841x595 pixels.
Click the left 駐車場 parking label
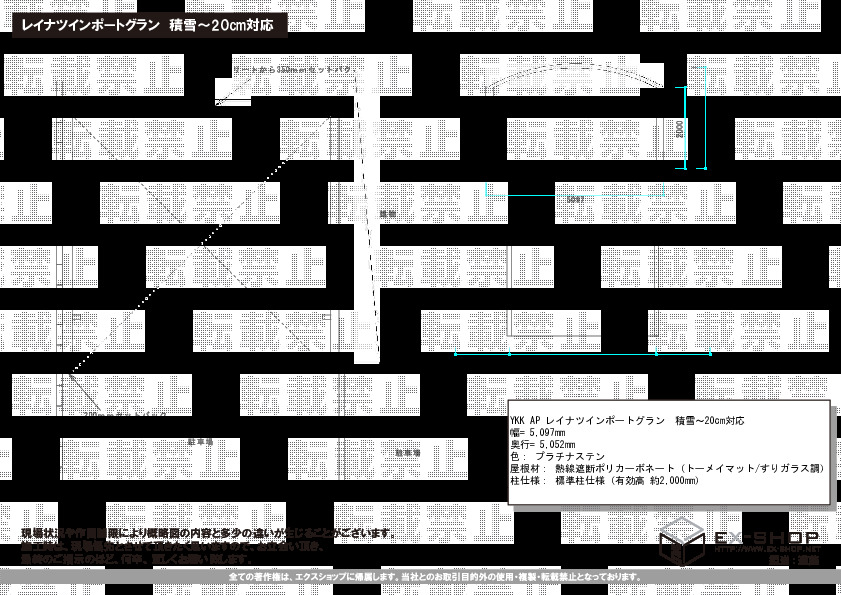(x=200, y=441)
